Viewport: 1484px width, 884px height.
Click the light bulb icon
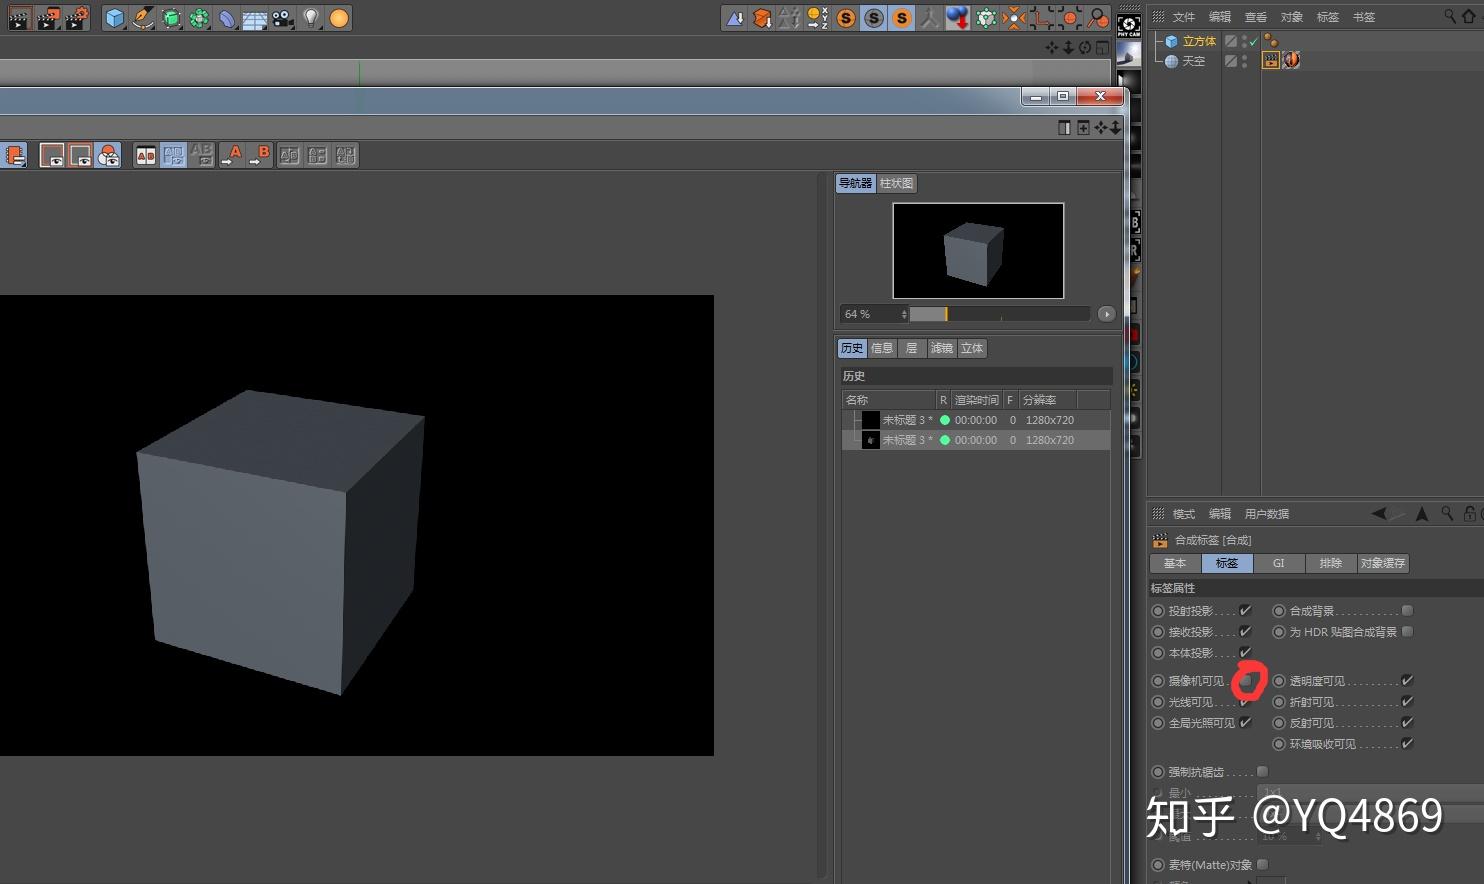coord(311,18)
